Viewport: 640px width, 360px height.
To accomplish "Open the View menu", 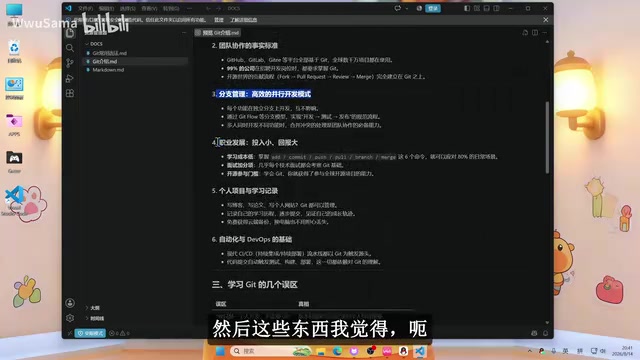I will tap(149, 8).
